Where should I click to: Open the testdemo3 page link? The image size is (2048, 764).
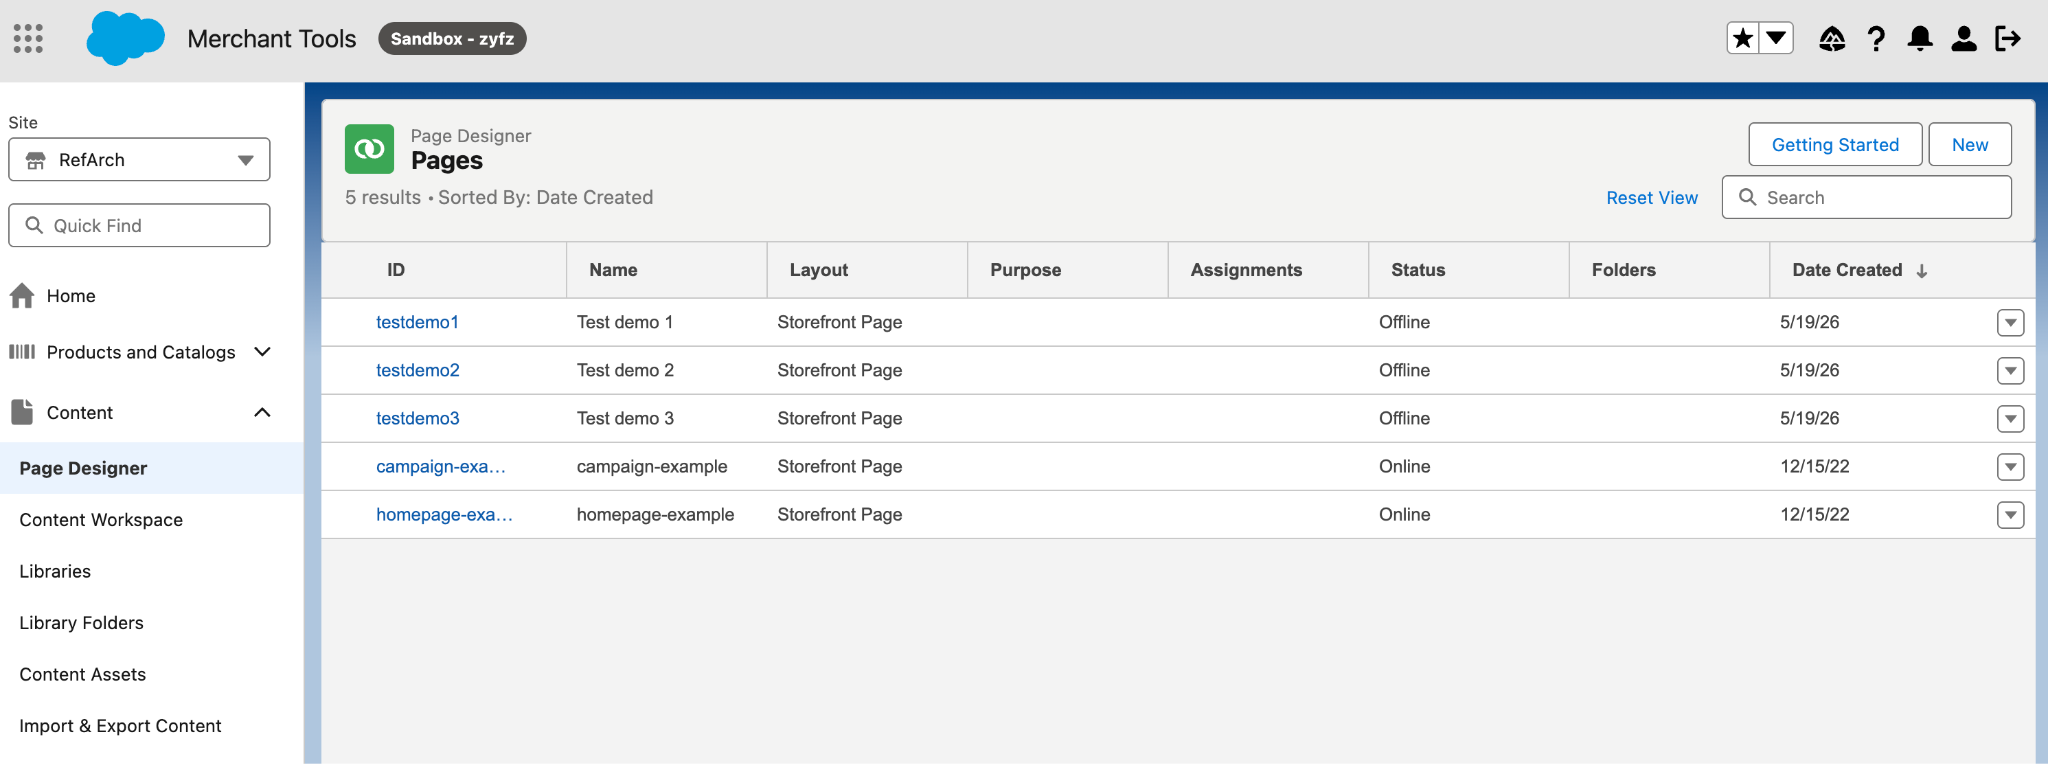[x=418, y=418]
